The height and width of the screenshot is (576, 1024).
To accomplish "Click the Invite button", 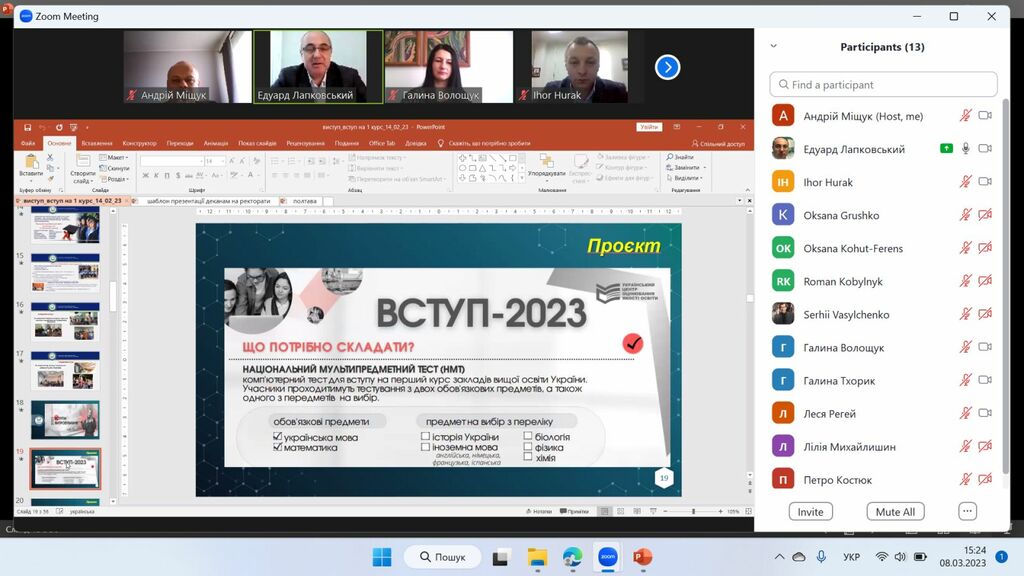I will (x=810, y=511).
